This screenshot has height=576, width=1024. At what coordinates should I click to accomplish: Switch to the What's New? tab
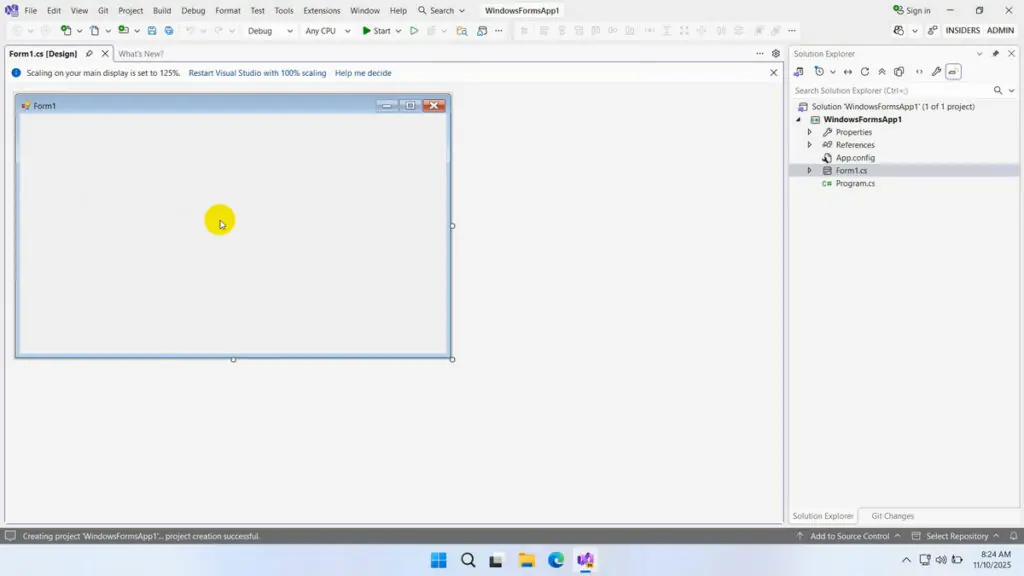[140, 53]
